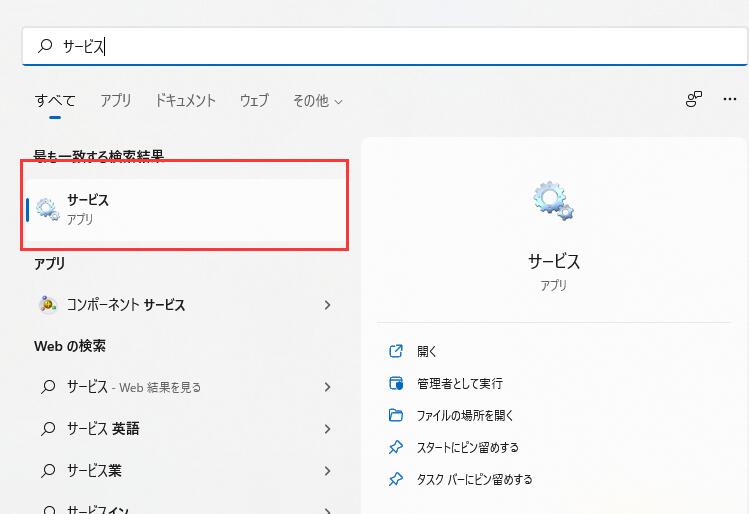
Task: Click search icon beside サービス - Web 結果を見る
Action: click(48, 386)
